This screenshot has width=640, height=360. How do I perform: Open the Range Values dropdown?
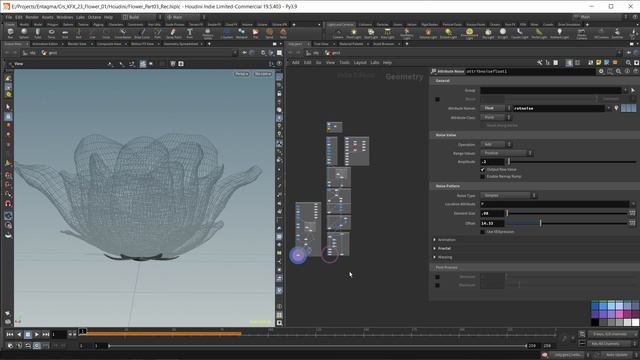[x=507, y=153]
